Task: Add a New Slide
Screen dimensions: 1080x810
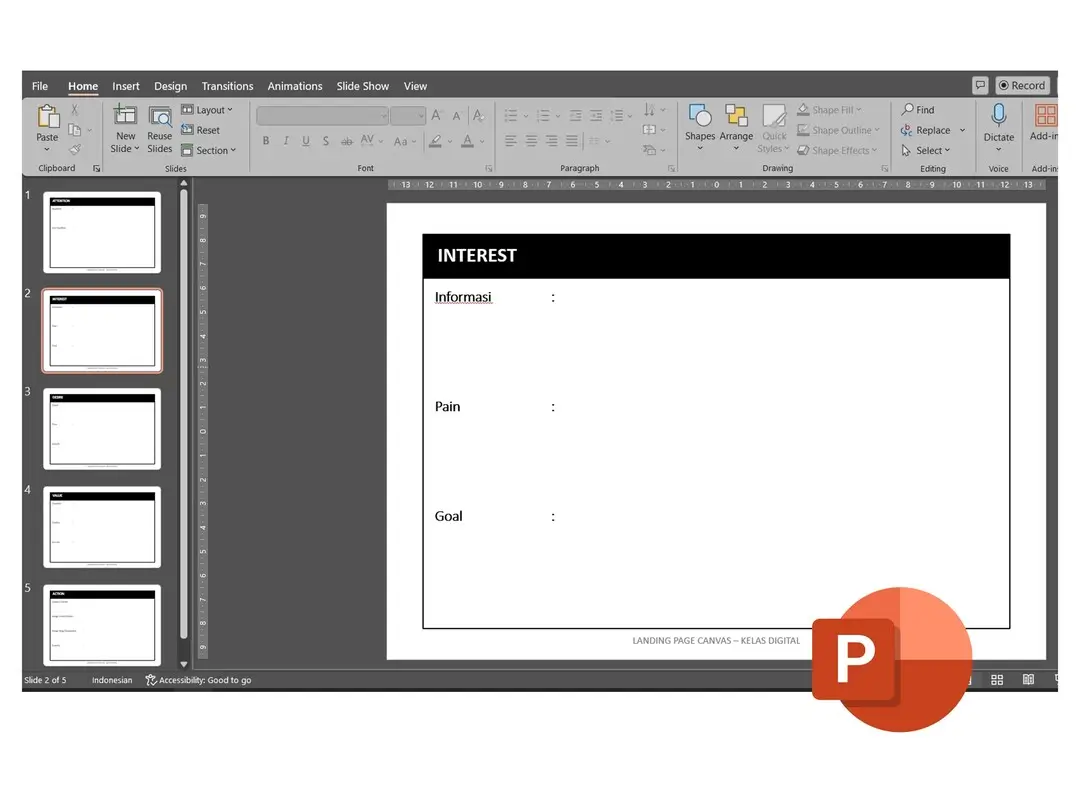Action: click(125, 128)
